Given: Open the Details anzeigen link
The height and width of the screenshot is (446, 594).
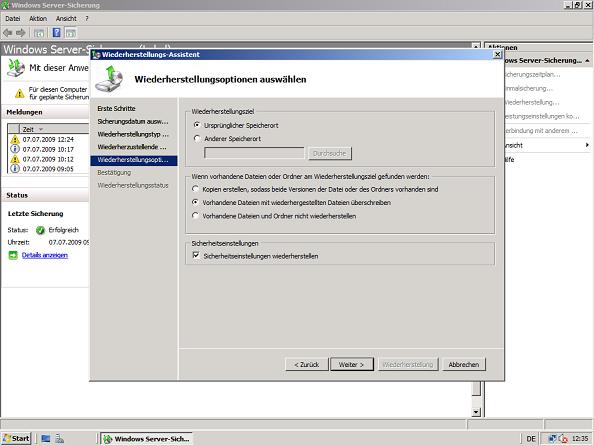Looking at the screenshot, I should (45, 255).
